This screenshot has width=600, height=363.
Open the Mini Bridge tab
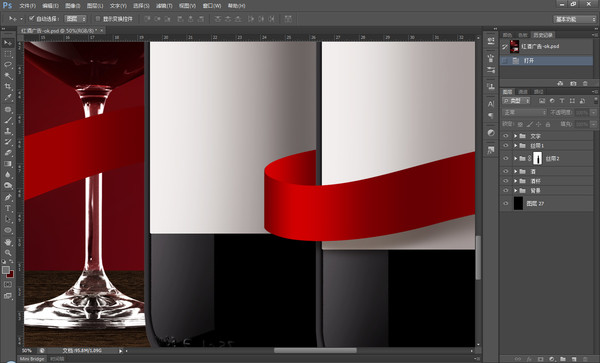click(32, 359)
